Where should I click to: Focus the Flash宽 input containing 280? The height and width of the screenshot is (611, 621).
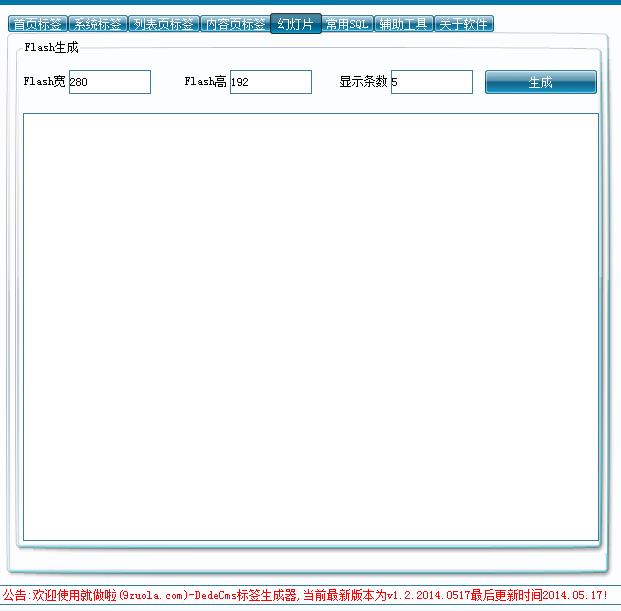(x=109, y=82)
